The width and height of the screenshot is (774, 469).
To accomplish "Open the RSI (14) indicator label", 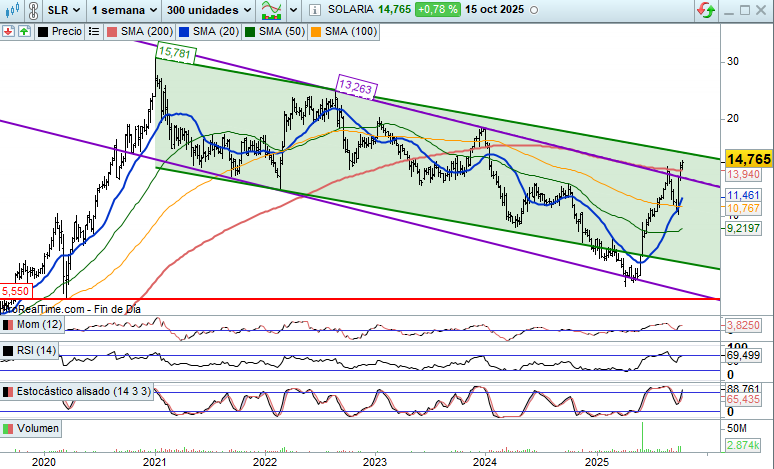I will point(34,351).
